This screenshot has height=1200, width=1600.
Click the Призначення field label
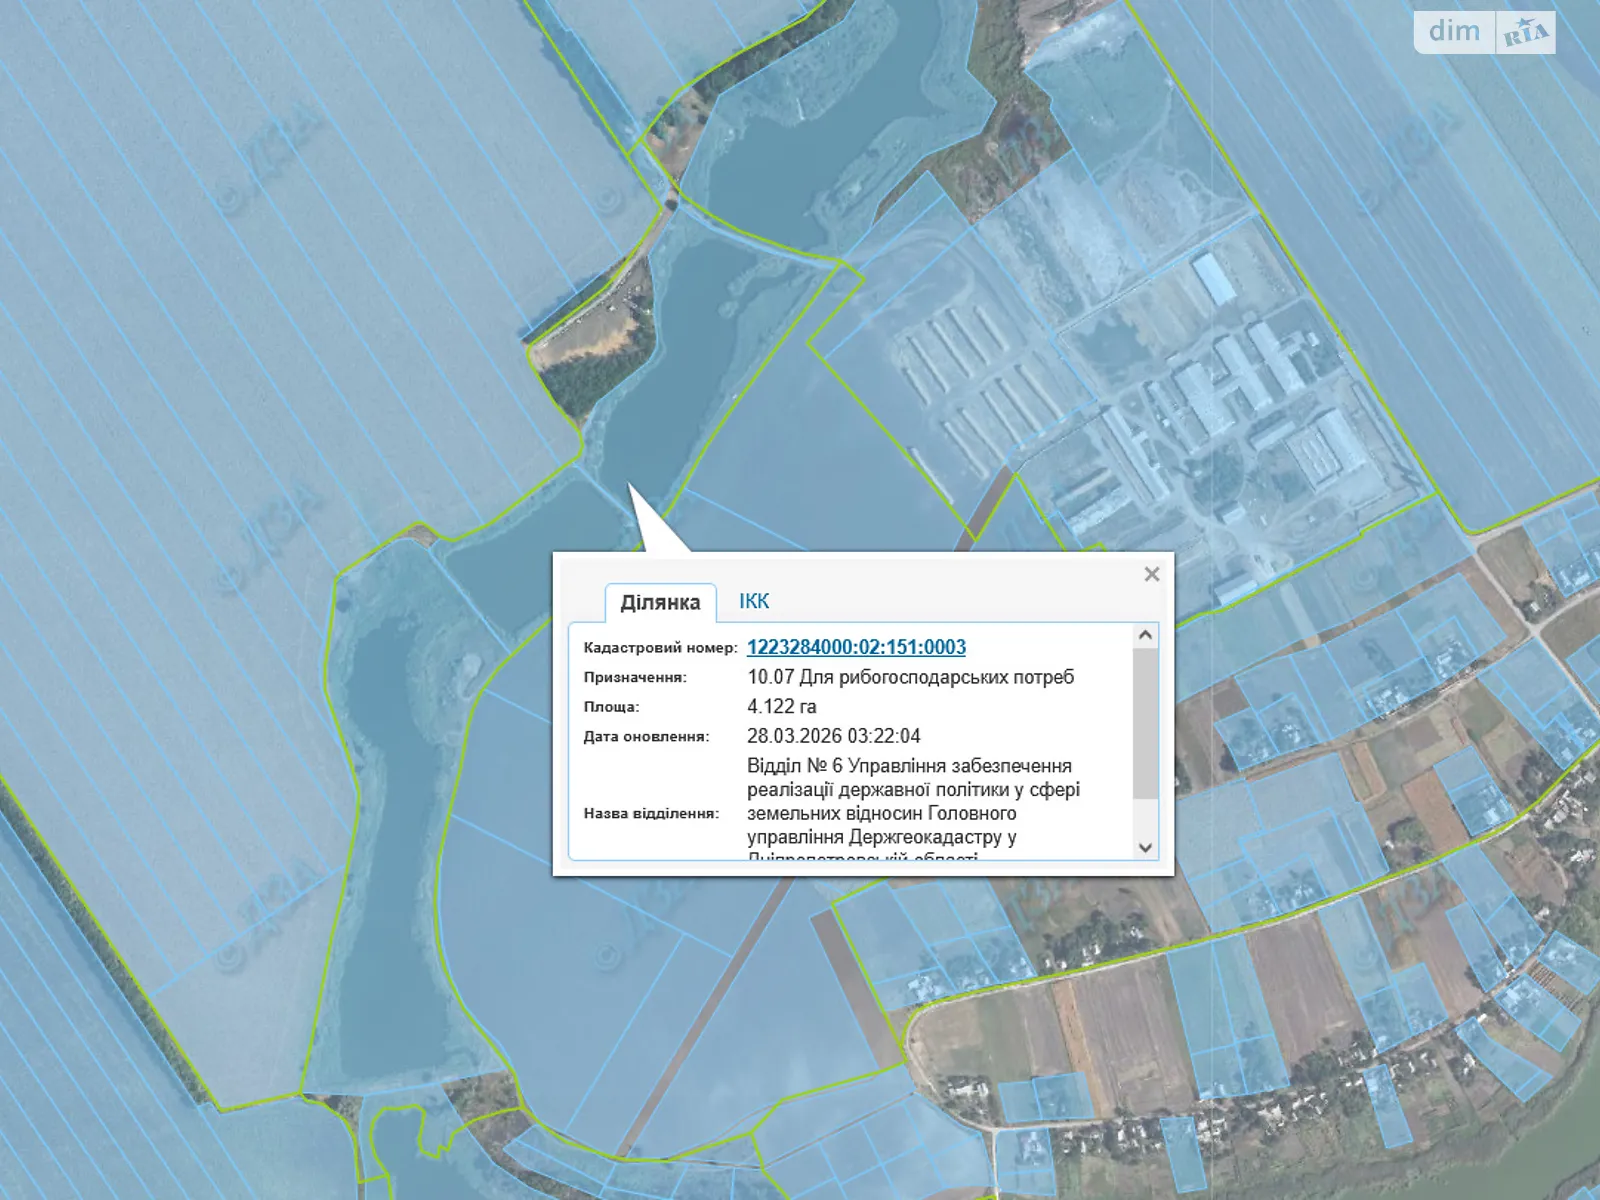[635, 677]
